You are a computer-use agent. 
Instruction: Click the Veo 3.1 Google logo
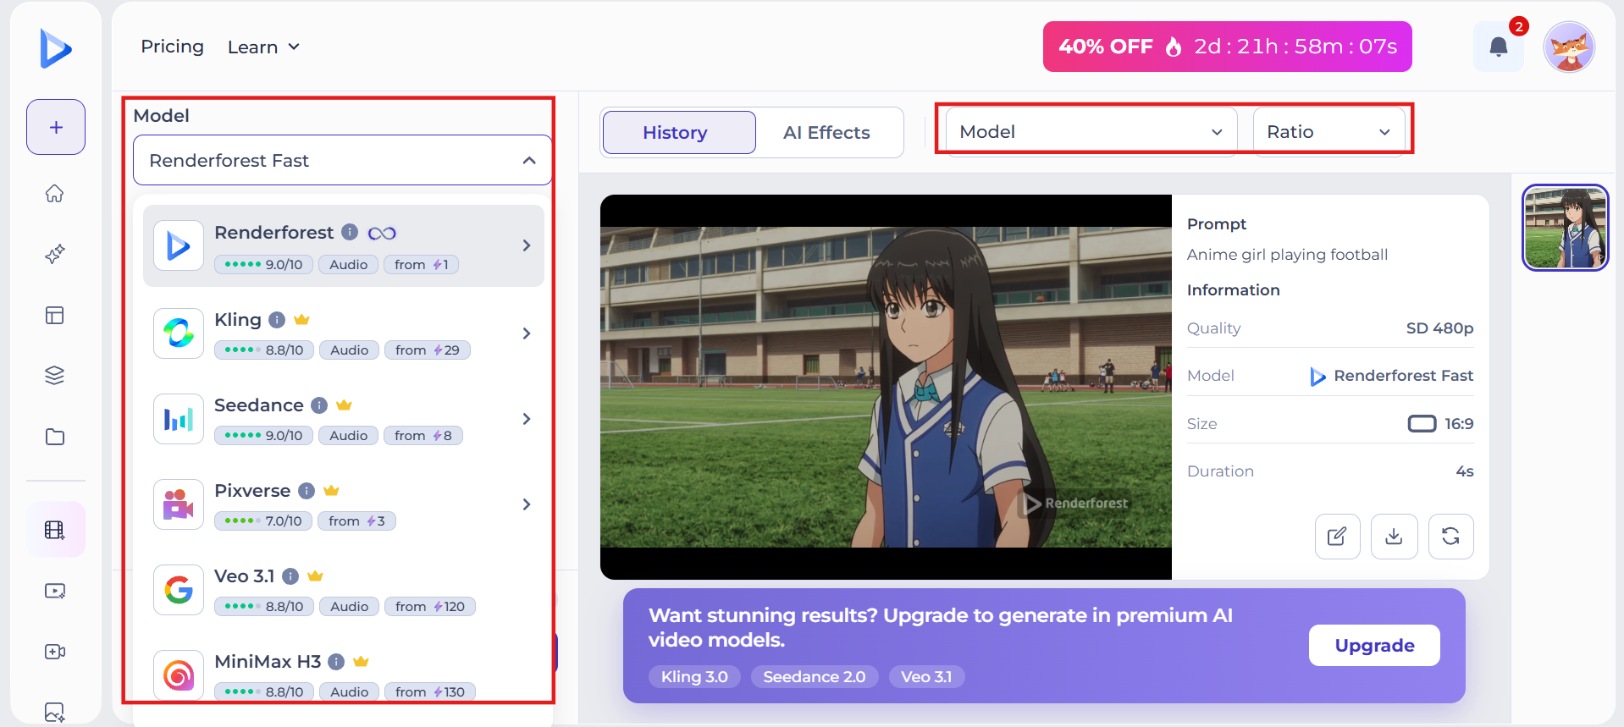(x=178, y=590)
